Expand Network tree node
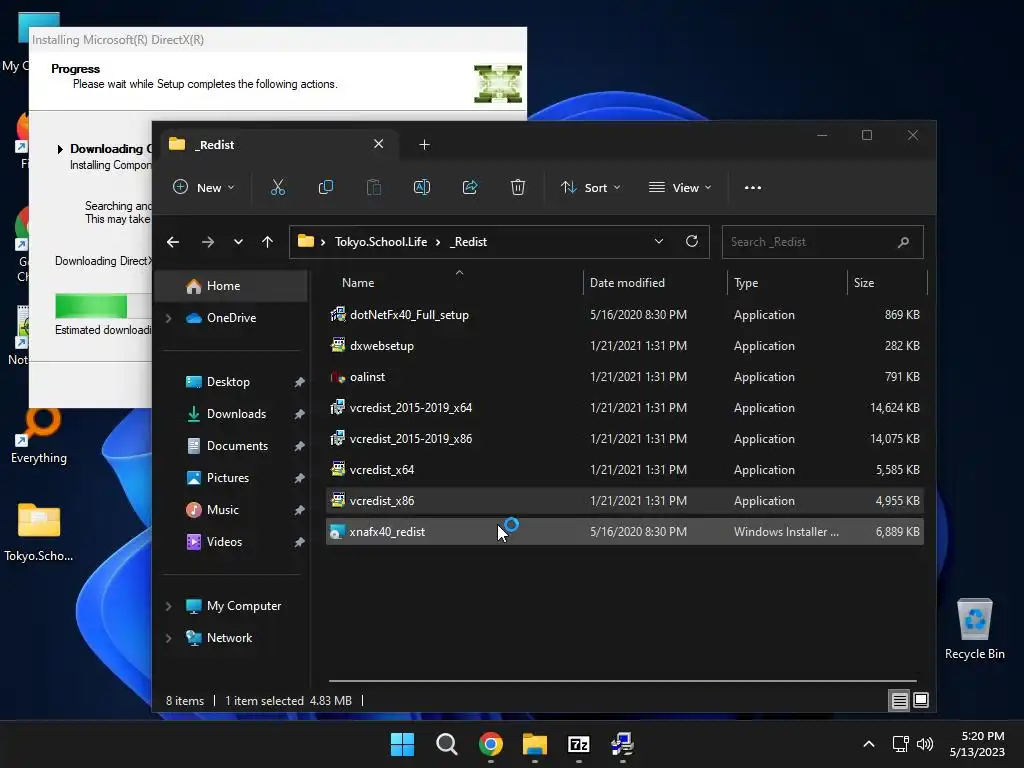The height and width of the screenshot is (768, 1024). [x=168, y=638]
